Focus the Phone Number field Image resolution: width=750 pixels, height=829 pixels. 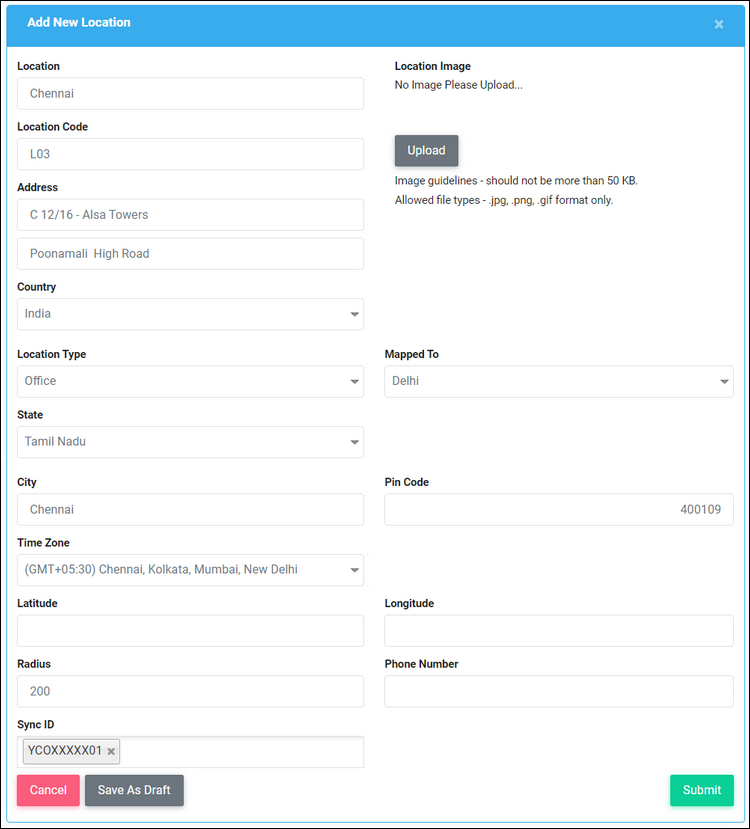[x=558, y=691]
